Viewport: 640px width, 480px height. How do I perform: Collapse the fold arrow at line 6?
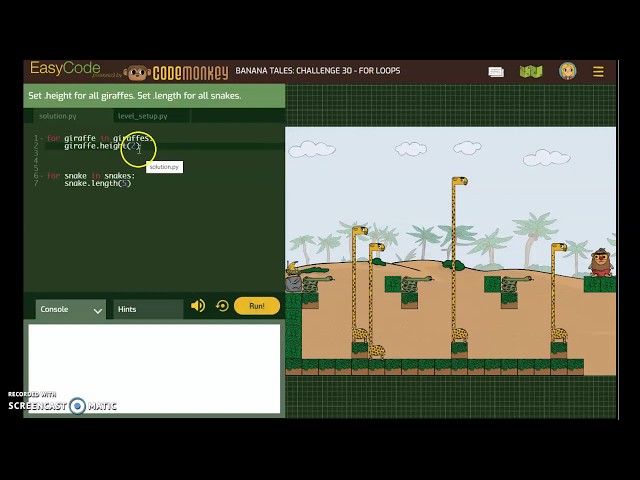pos(42,176)
